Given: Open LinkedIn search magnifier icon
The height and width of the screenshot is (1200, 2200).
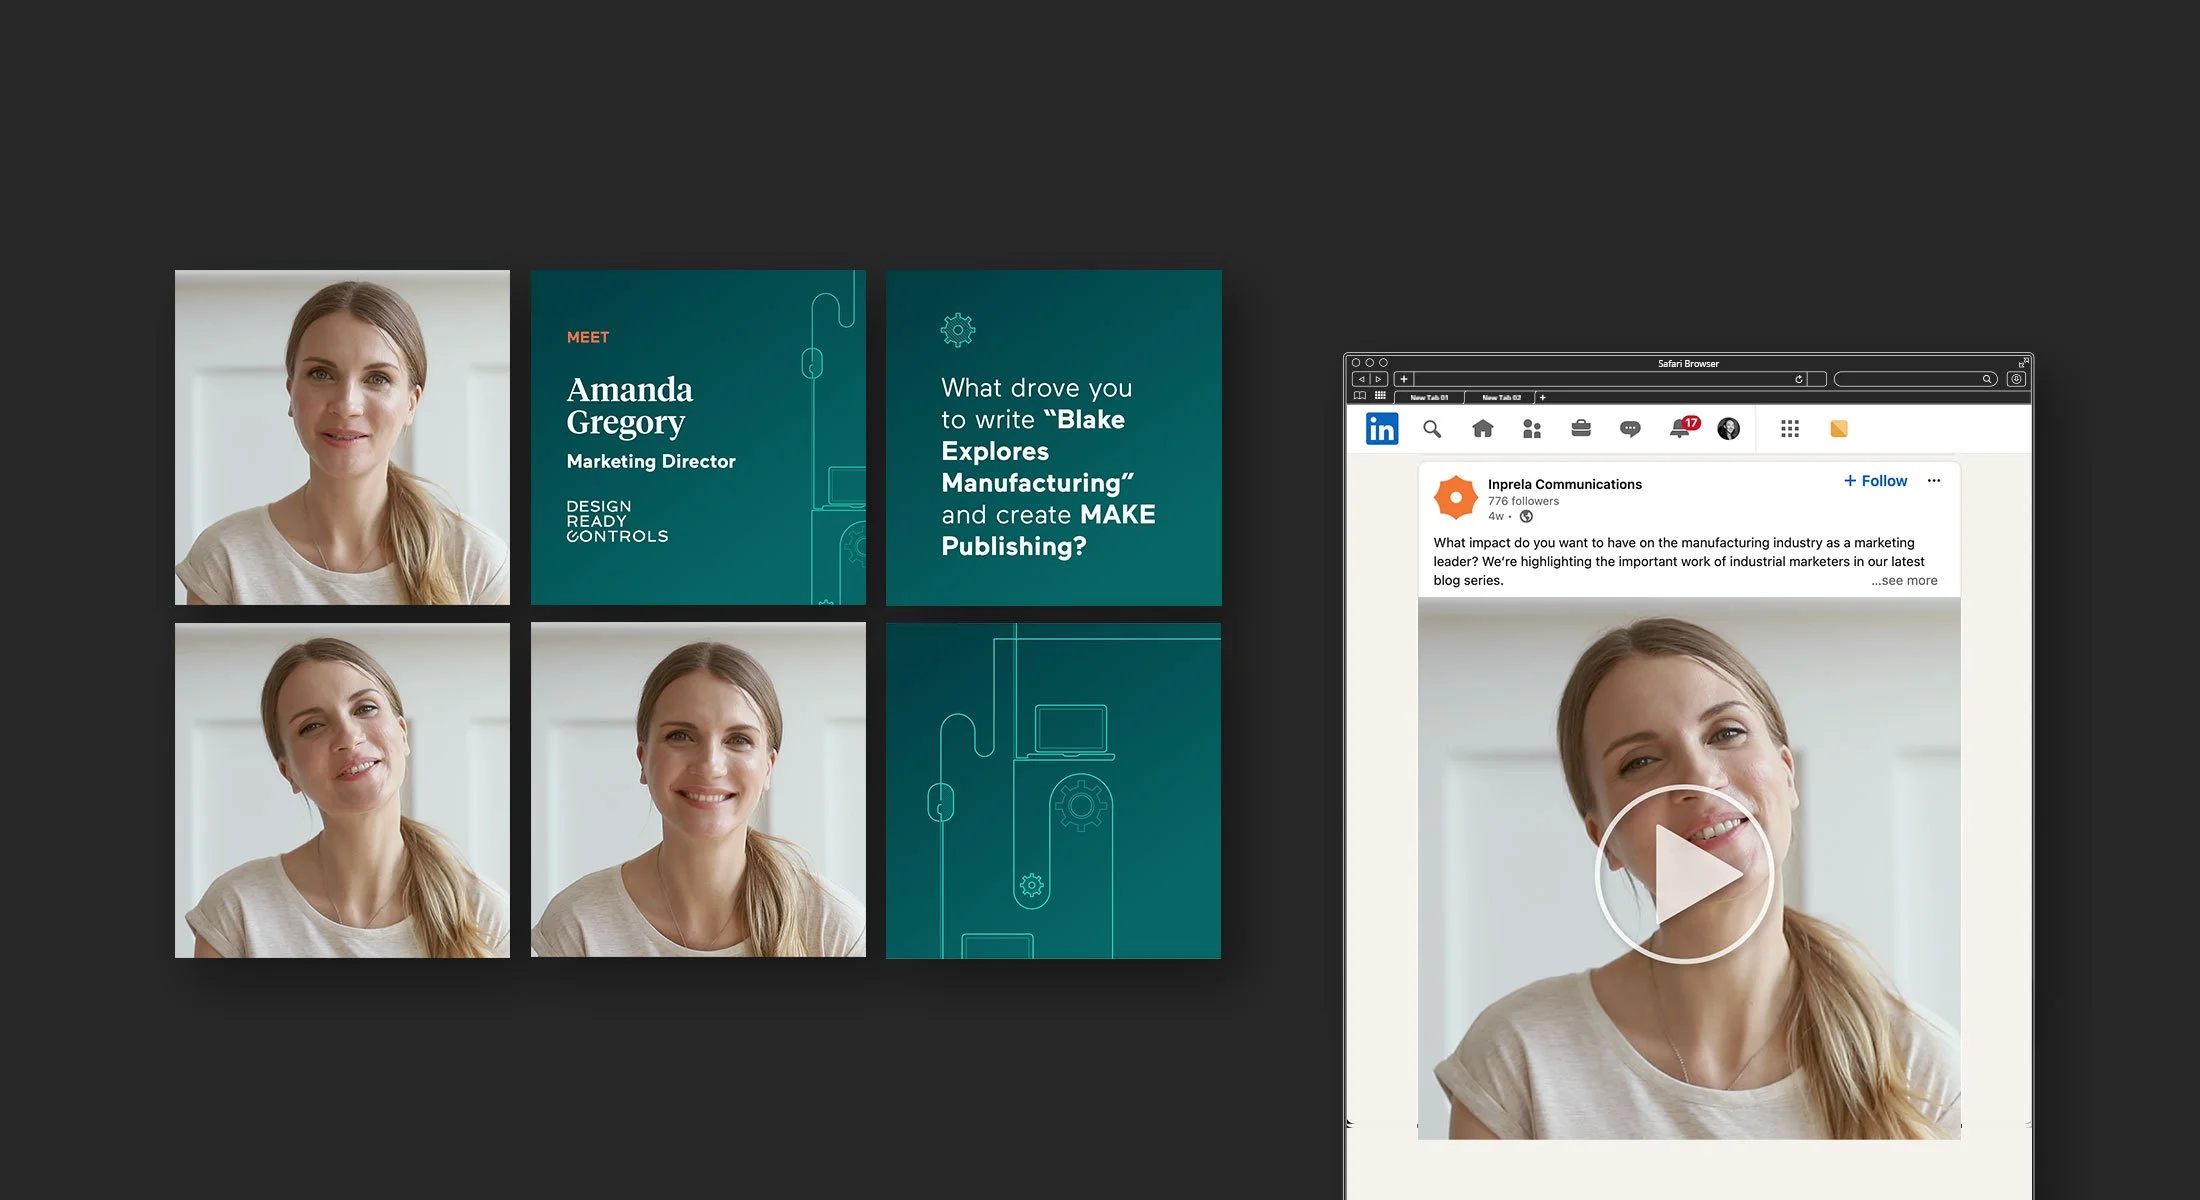Looking at the screenshot, I should [x=1432, y=429].
